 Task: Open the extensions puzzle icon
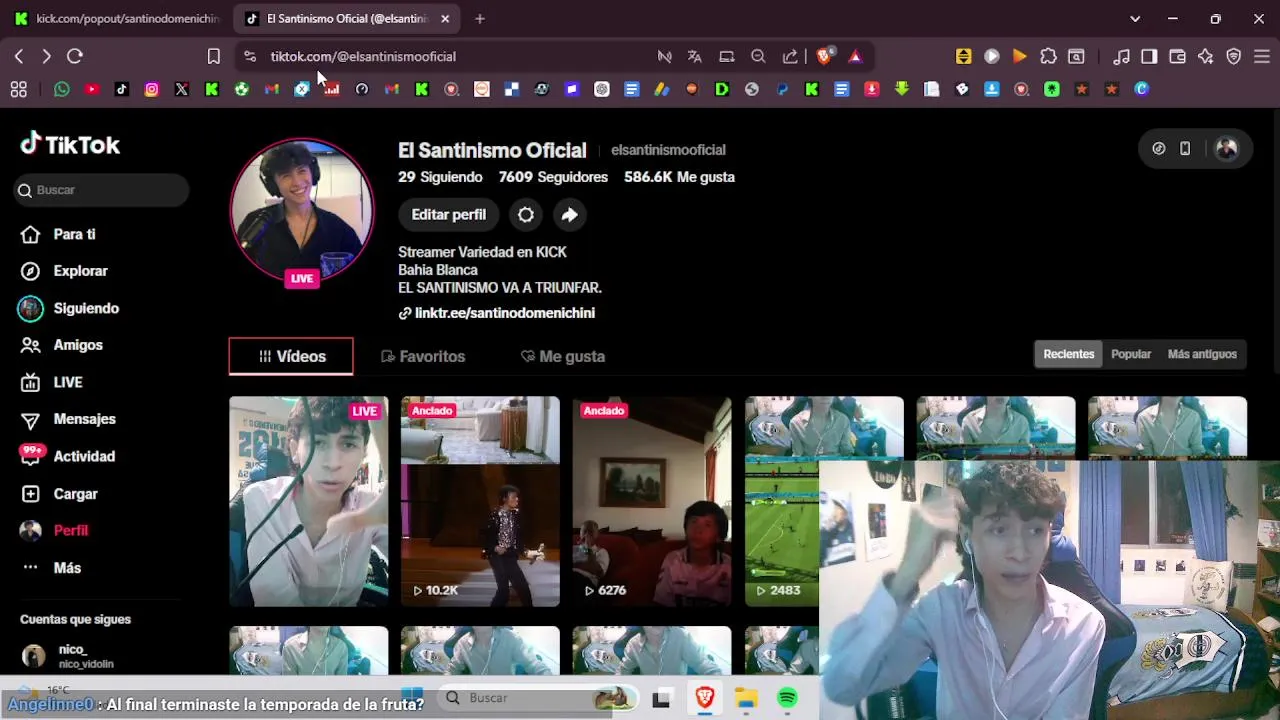pyautogui.click(x=1048, y=57)
